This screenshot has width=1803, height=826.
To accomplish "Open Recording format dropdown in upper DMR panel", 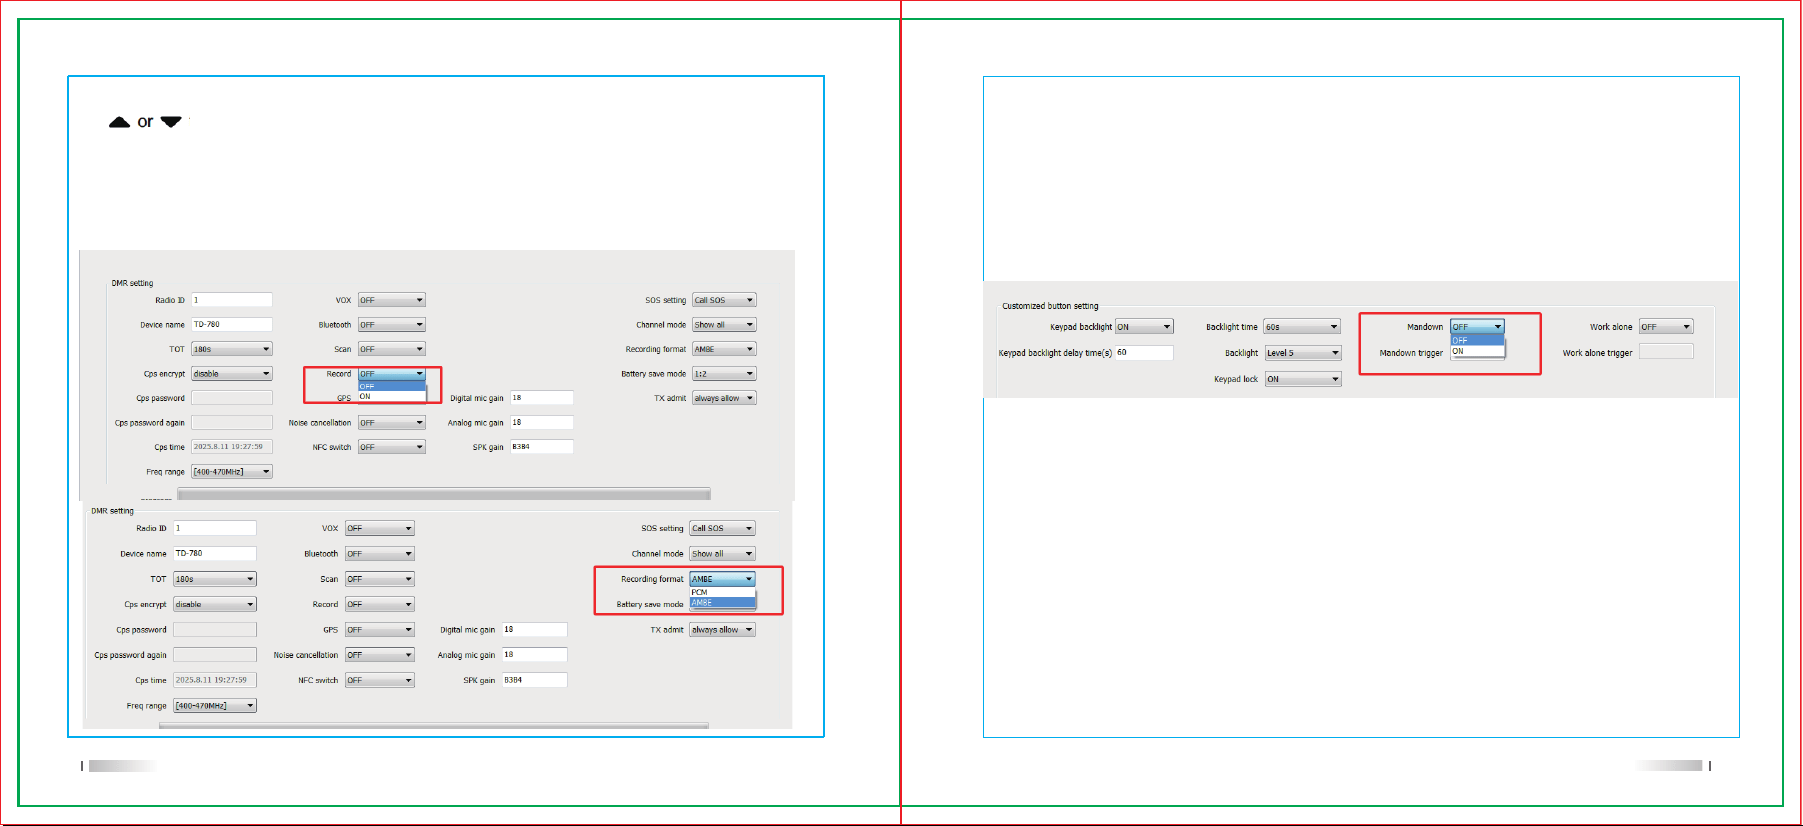I will [724, 349].
